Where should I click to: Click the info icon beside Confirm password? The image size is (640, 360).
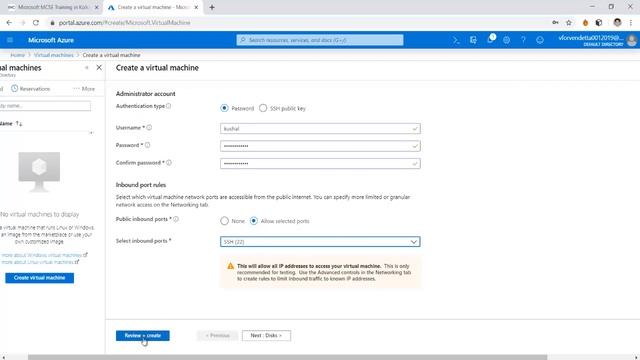click(169, 163)
